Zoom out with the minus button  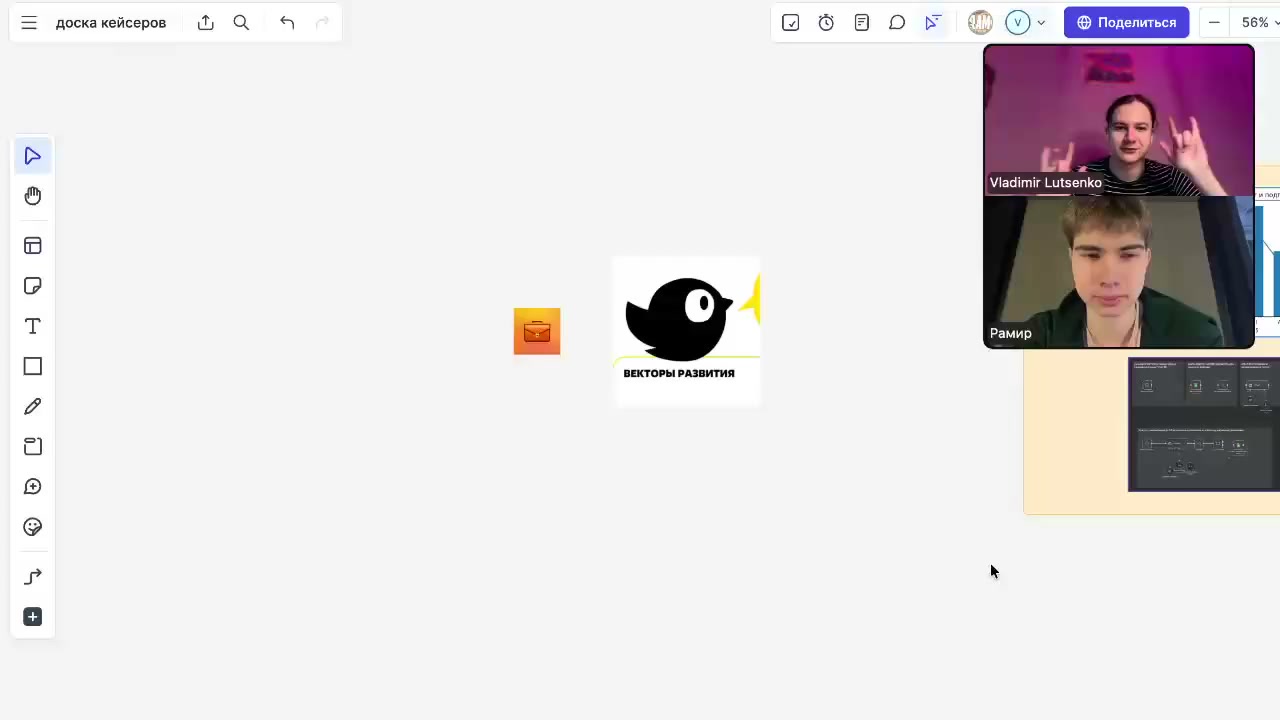[x=1214, y=23]
